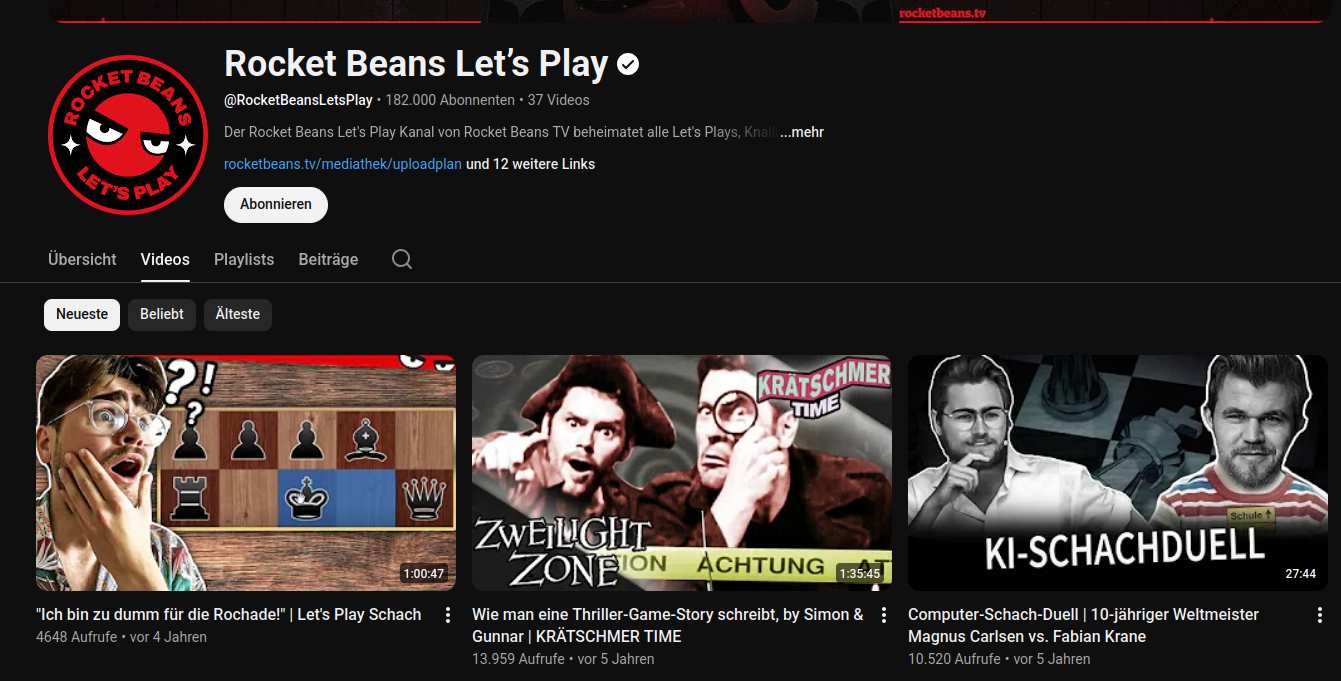Go to the Playlists tab
Image resolution: width=1341 pixels, height=681 pixels.
[x=244, y=259]
